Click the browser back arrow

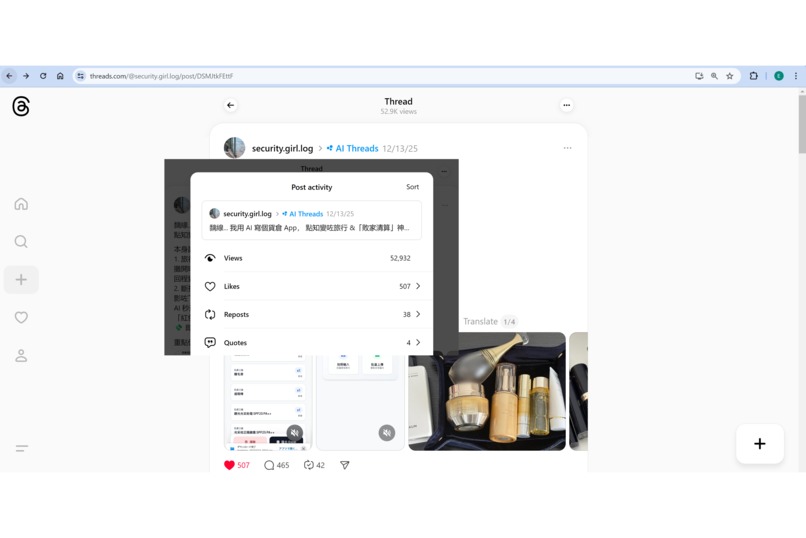coord(9,76)
